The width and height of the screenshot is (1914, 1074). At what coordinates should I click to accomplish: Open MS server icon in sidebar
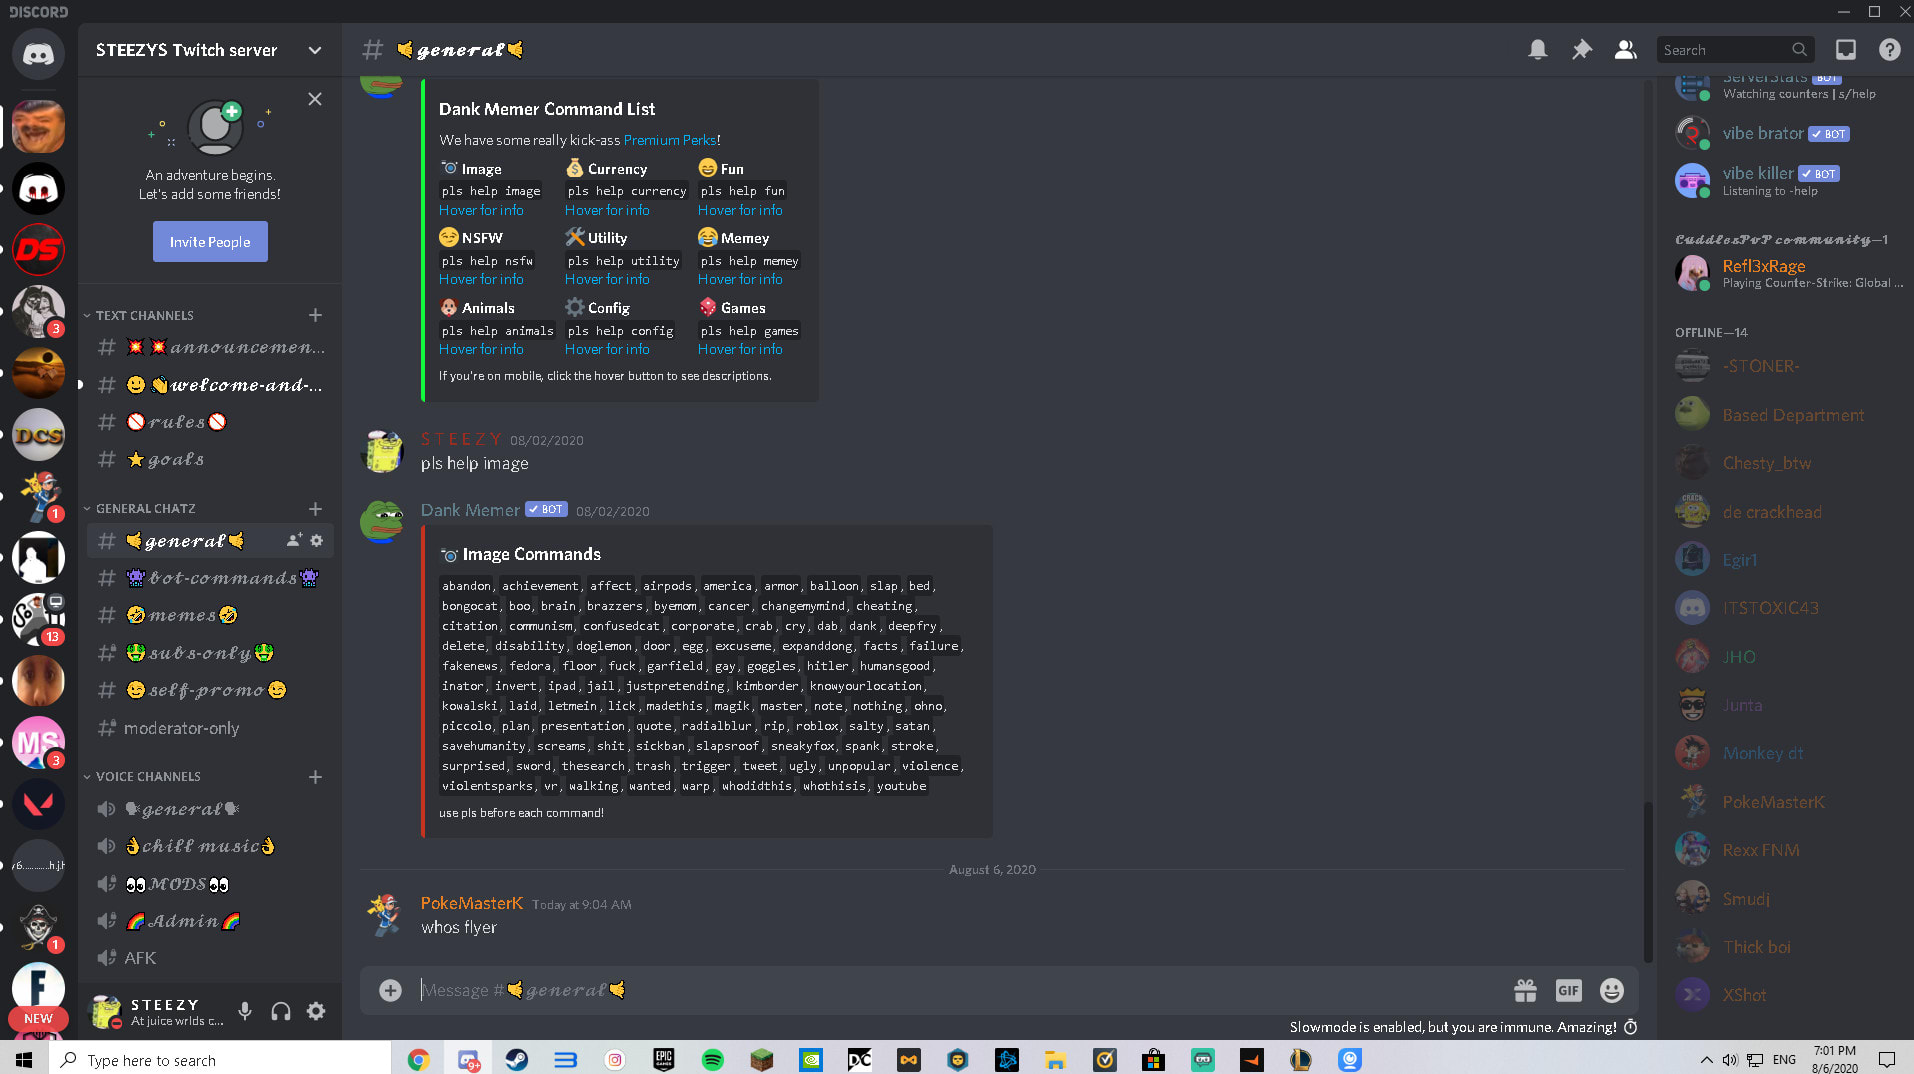(38, 743)
